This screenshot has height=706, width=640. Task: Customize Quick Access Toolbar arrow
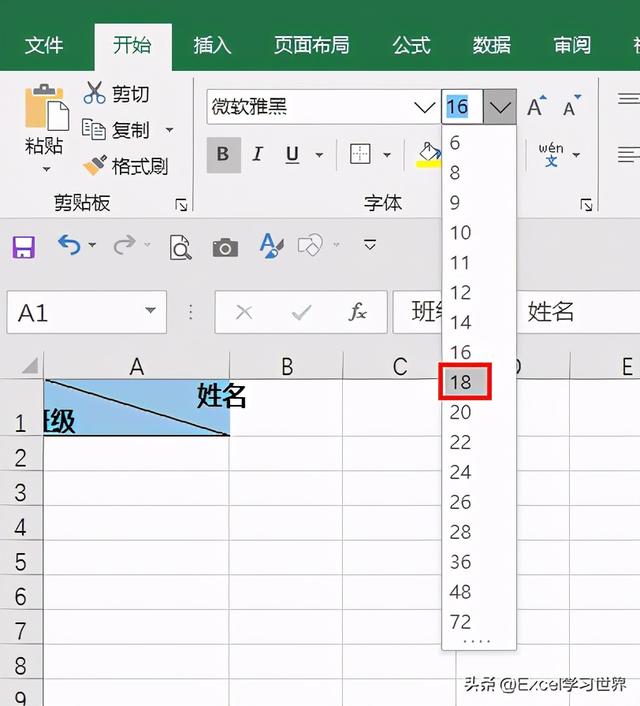[x=370, y=244]
